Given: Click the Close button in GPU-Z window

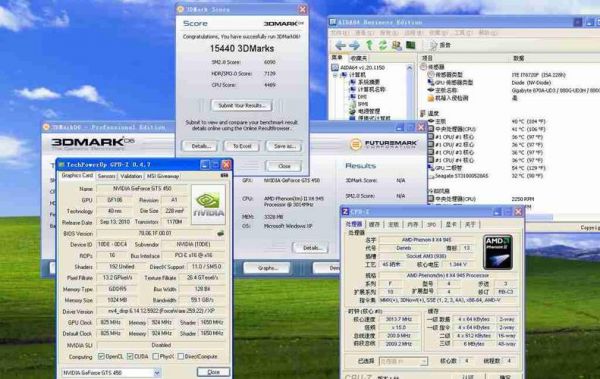Looking at the screenshot, I should (x=213, y=372).
